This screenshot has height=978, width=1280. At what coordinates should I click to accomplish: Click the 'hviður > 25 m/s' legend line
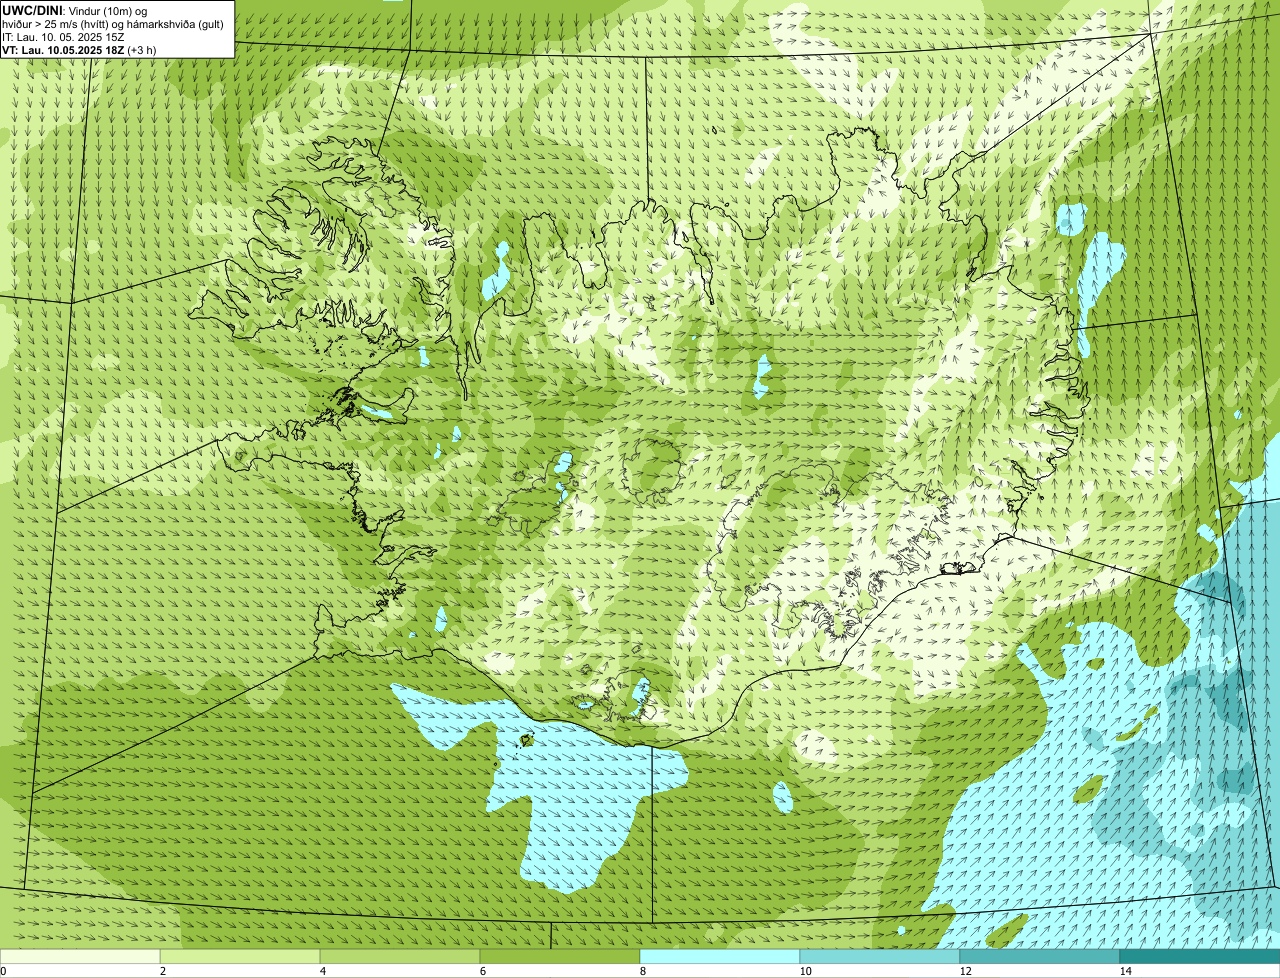click(x=114, y=24)
